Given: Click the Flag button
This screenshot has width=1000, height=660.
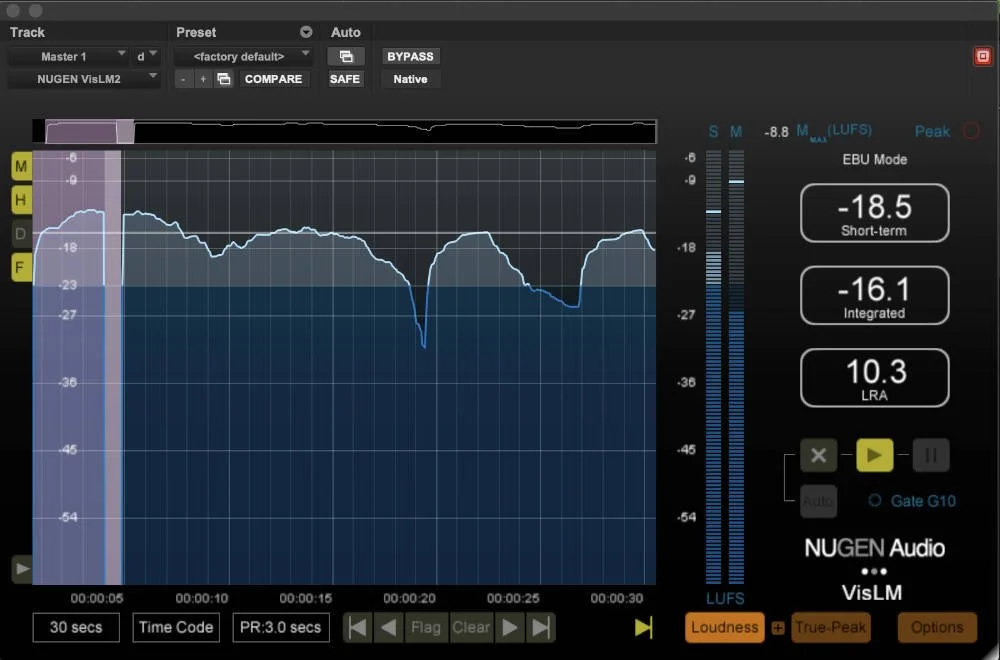Looking at the screenshot, I should pos(425,627).
